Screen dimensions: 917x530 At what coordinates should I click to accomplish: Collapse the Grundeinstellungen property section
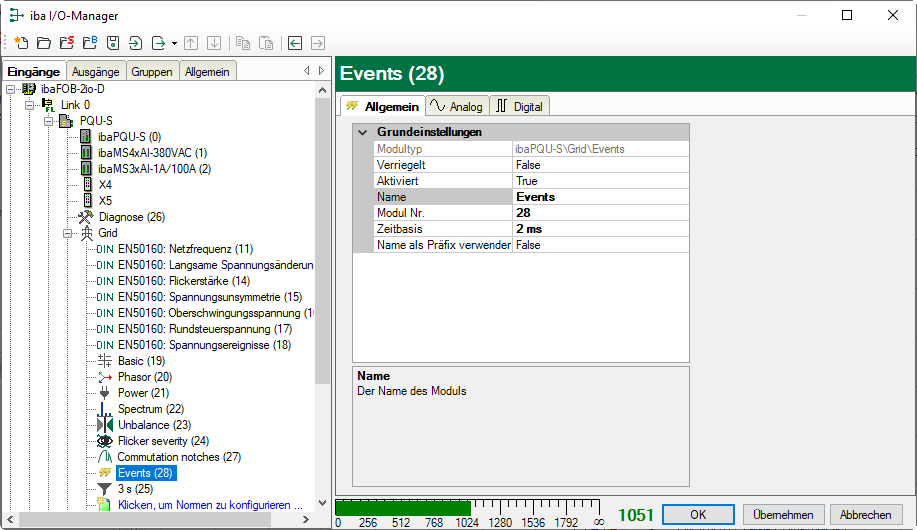click(361, 132)
